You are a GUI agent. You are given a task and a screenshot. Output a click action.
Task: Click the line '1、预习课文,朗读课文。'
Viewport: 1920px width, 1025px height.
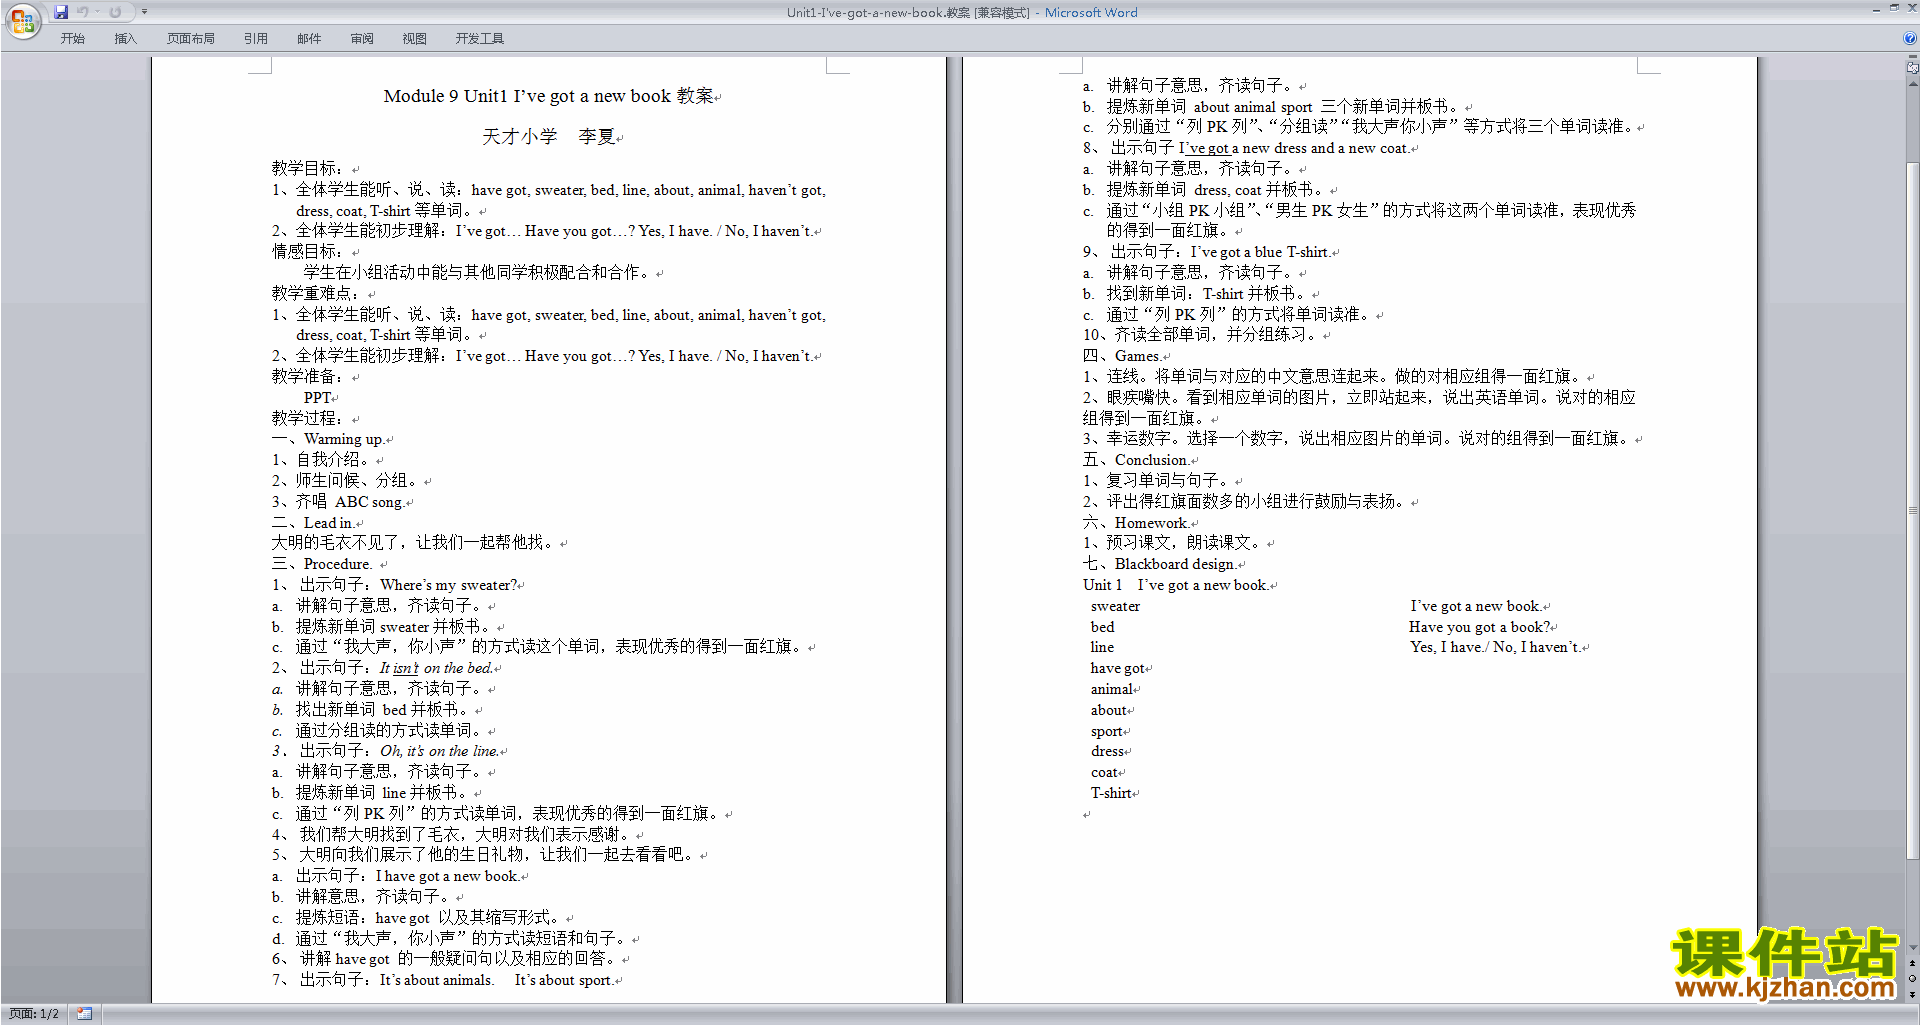coord(1174,543)
